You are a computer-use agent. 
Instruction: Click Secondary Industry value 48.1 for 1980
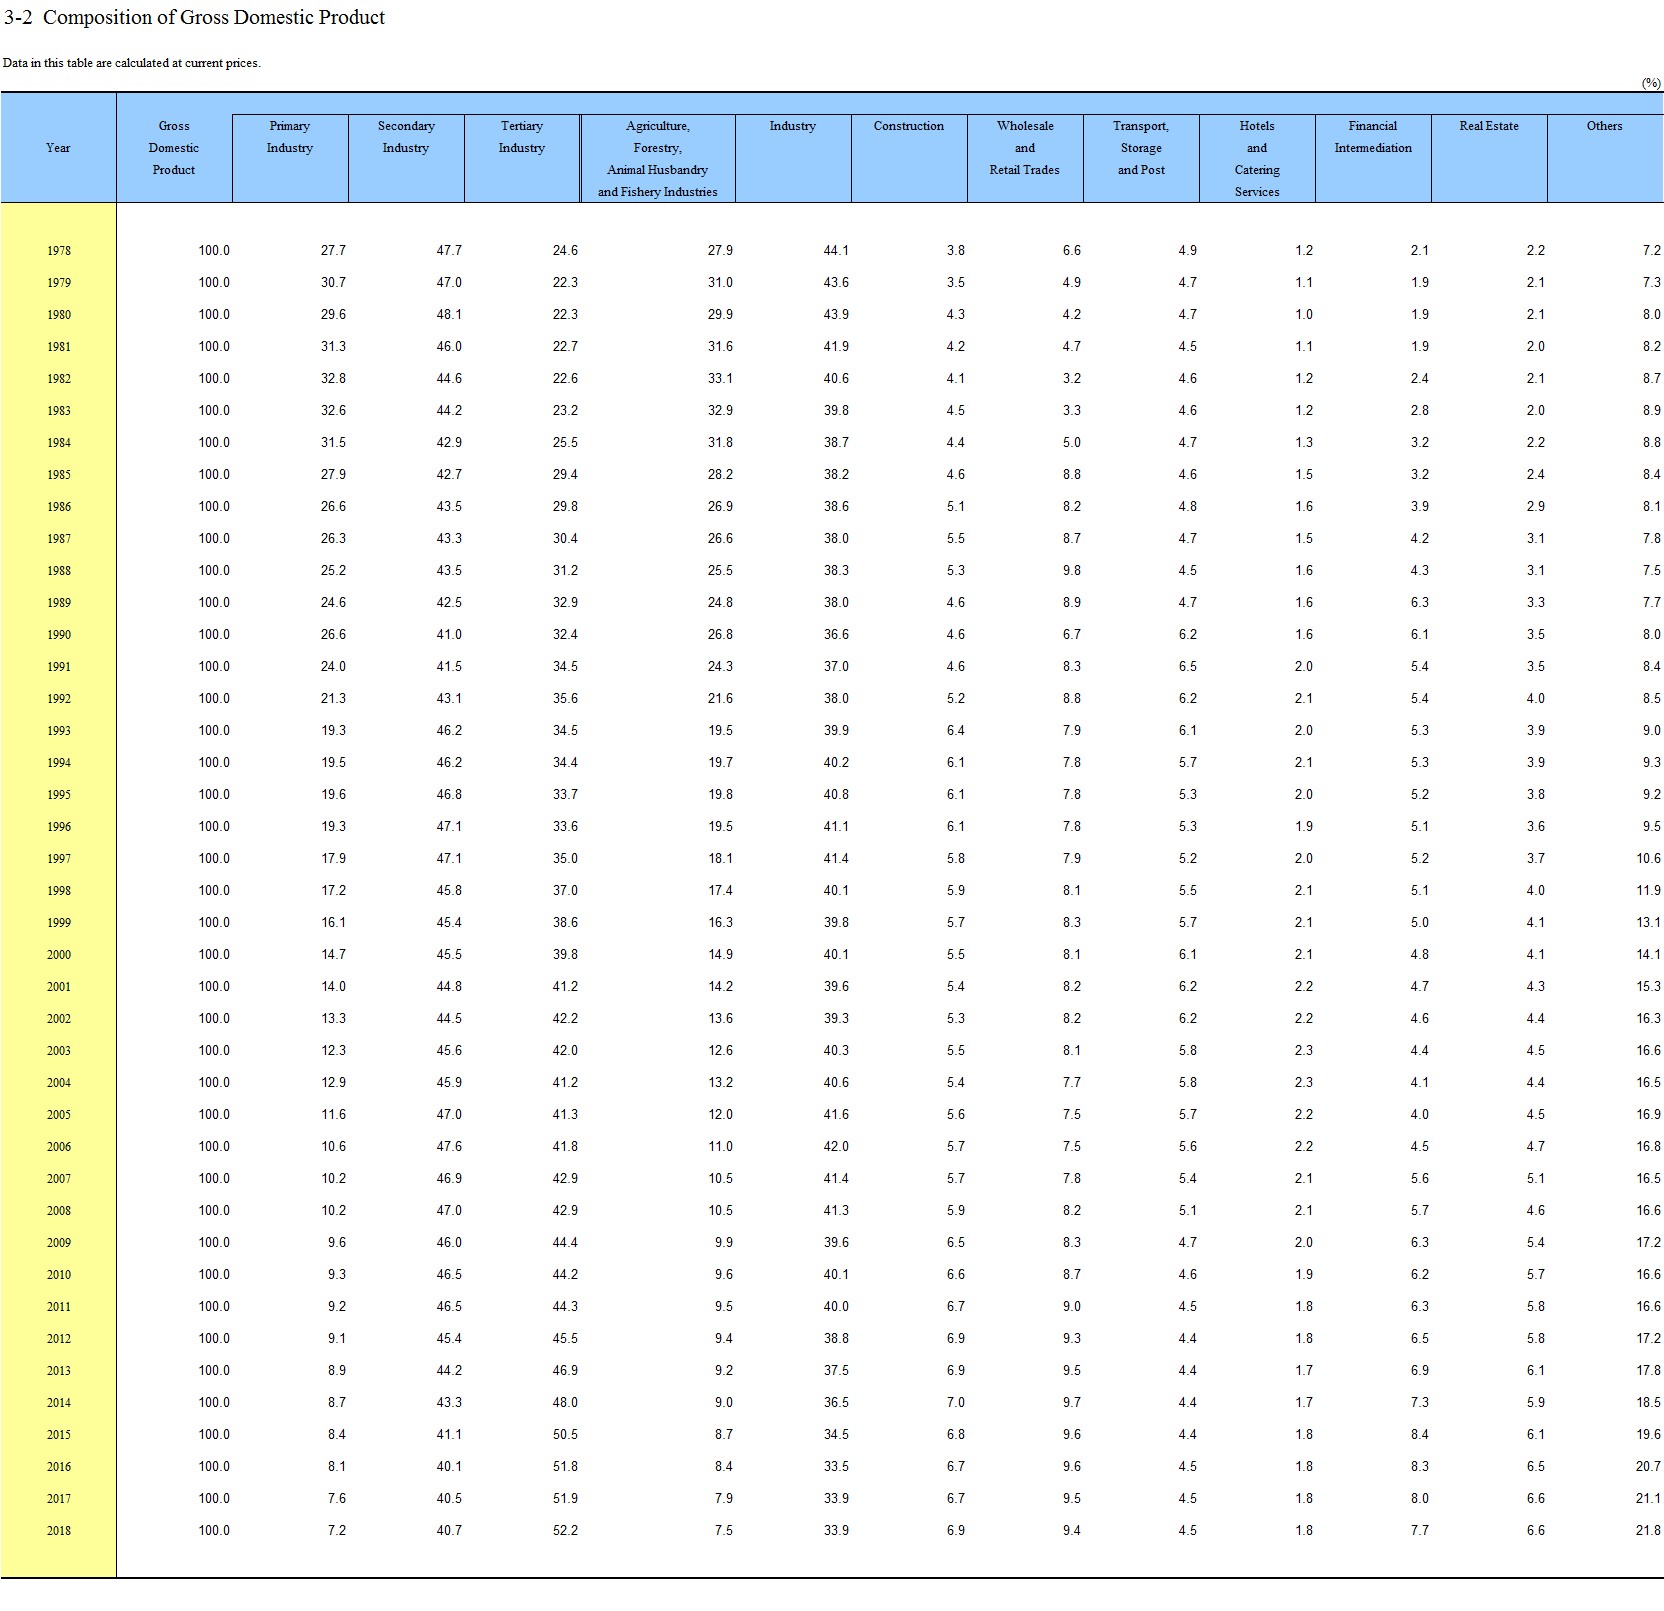click(449, 315)
